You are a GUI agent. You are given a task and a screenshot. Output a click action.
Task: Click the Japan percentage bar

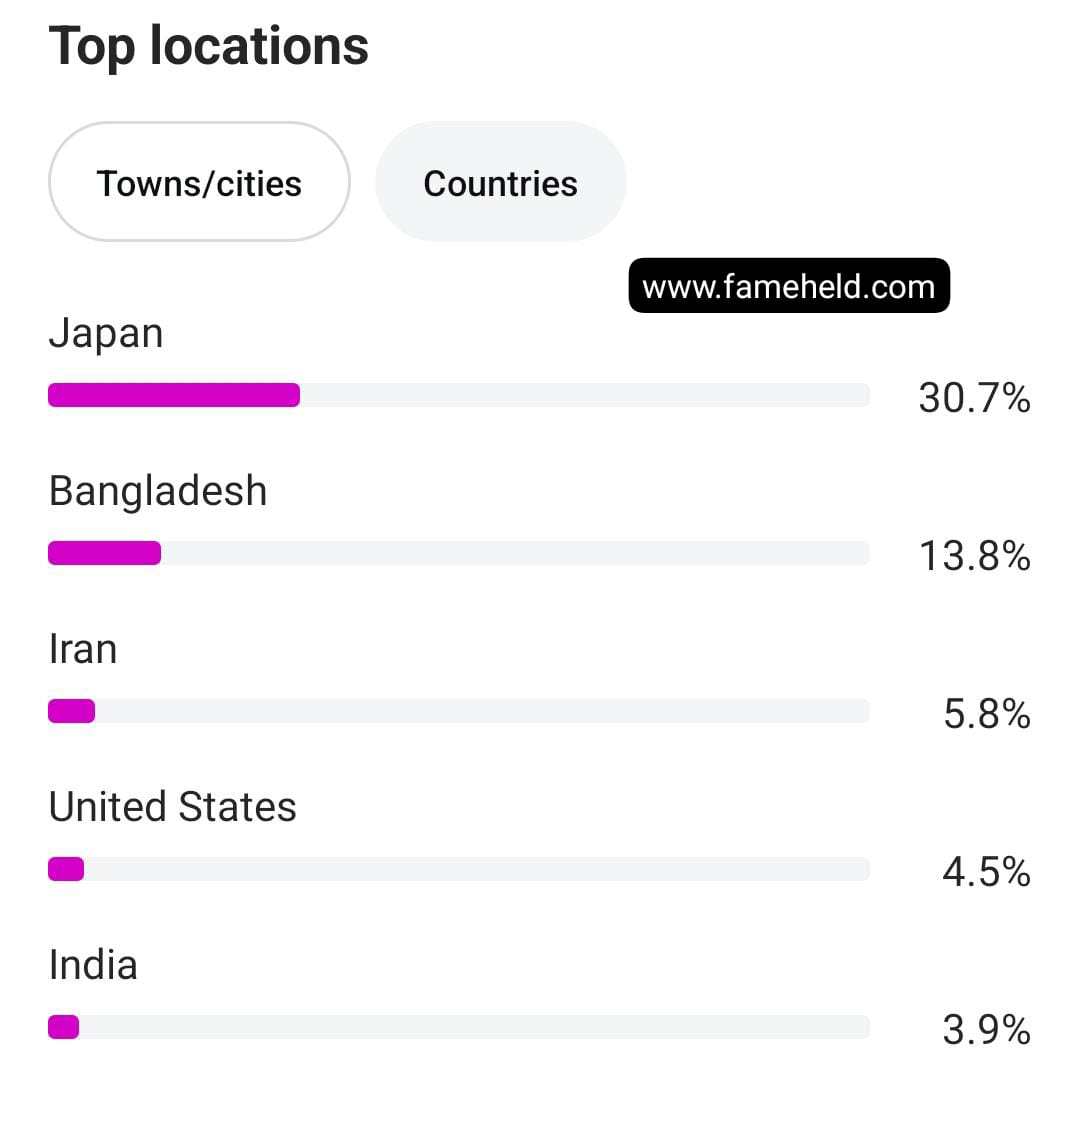point(174,395)
